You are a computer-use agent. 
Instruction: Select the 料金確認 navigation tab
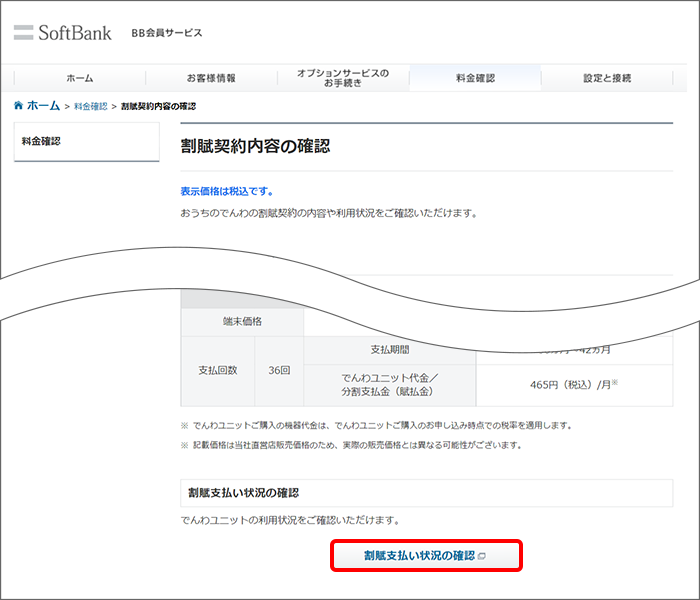click(x=475, y=78)
